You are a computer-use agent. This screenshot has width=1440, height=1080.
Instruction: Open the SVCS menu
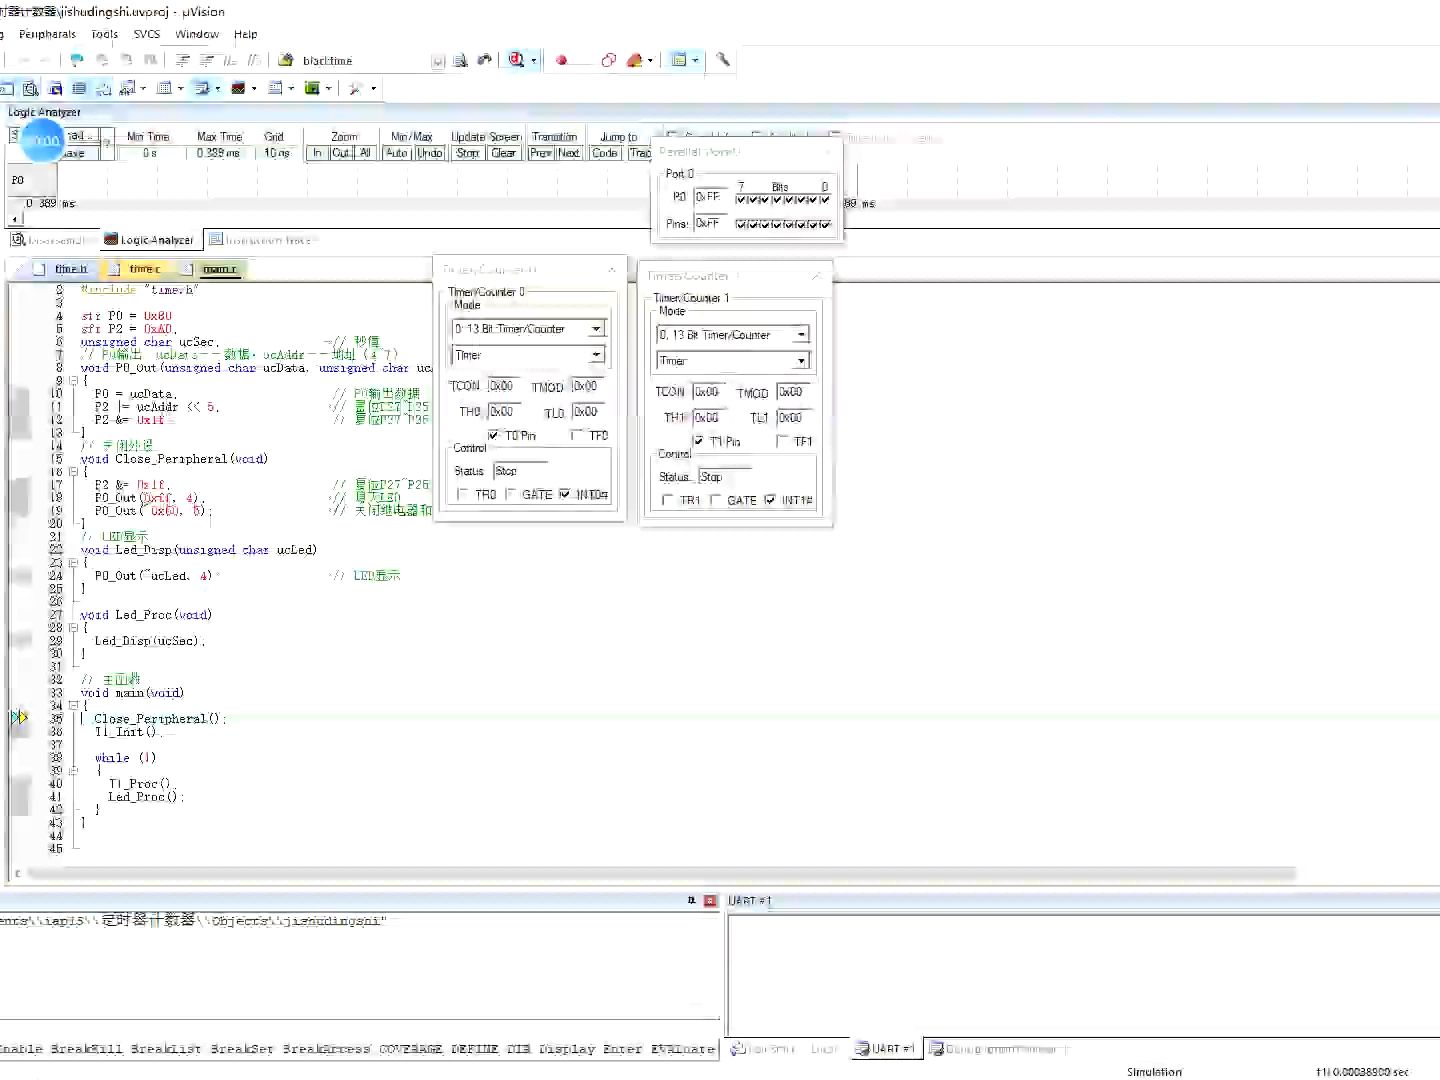click(146, 34)
